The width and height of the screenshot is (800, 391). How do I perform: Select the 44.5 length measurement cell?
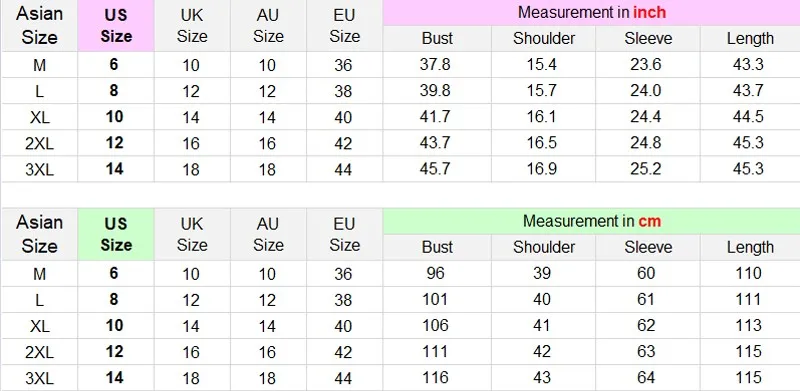750,117
